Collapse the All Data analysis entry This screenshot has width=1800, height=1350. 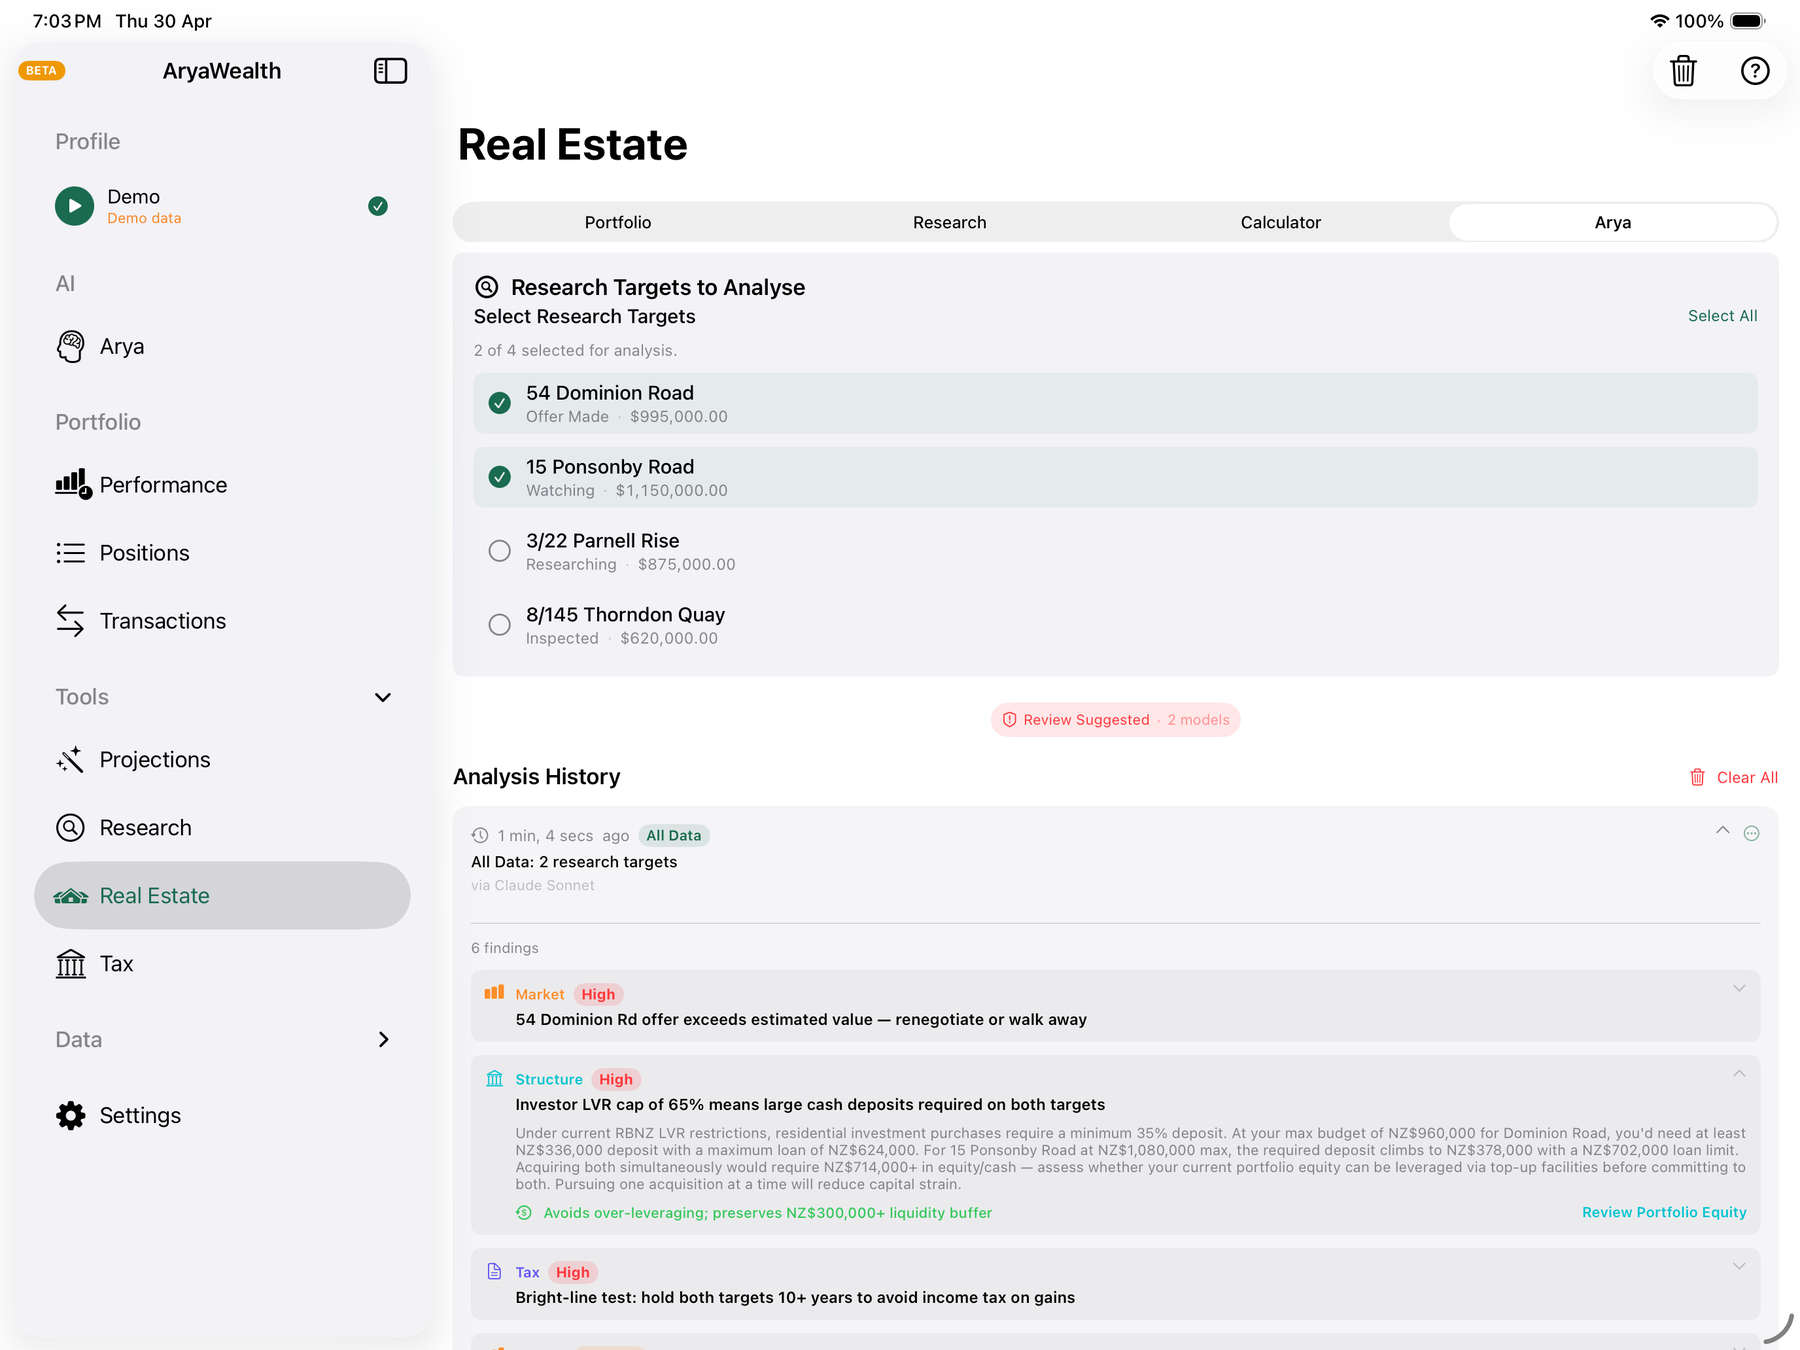[1722, 831]
